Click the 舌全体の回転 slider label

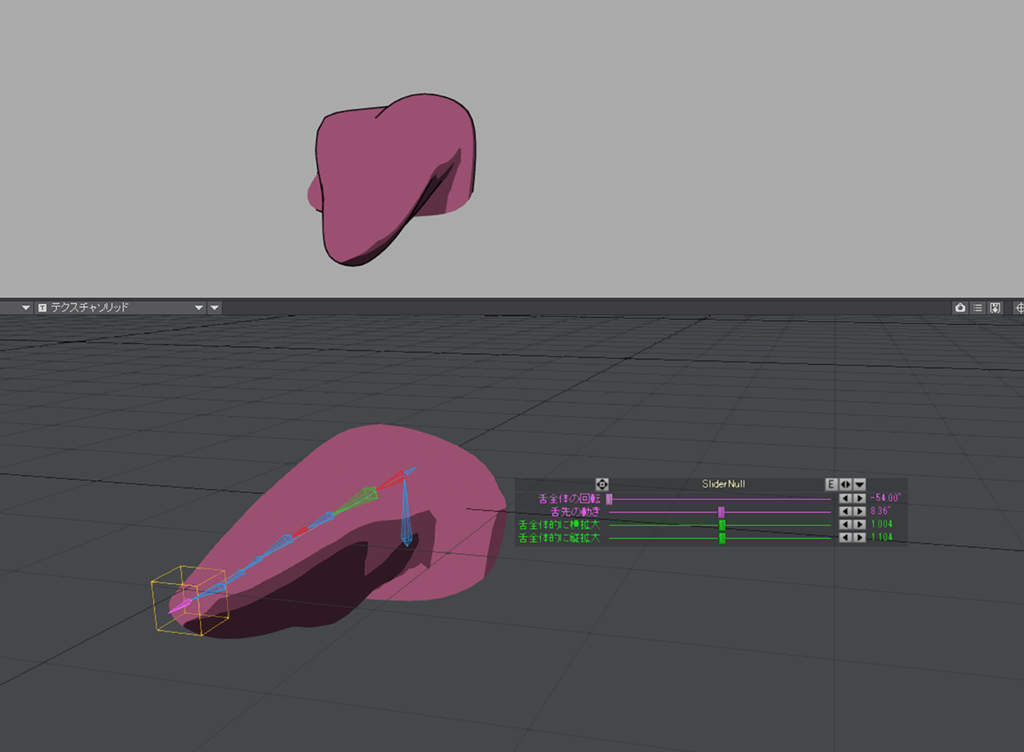coord(569,499)
